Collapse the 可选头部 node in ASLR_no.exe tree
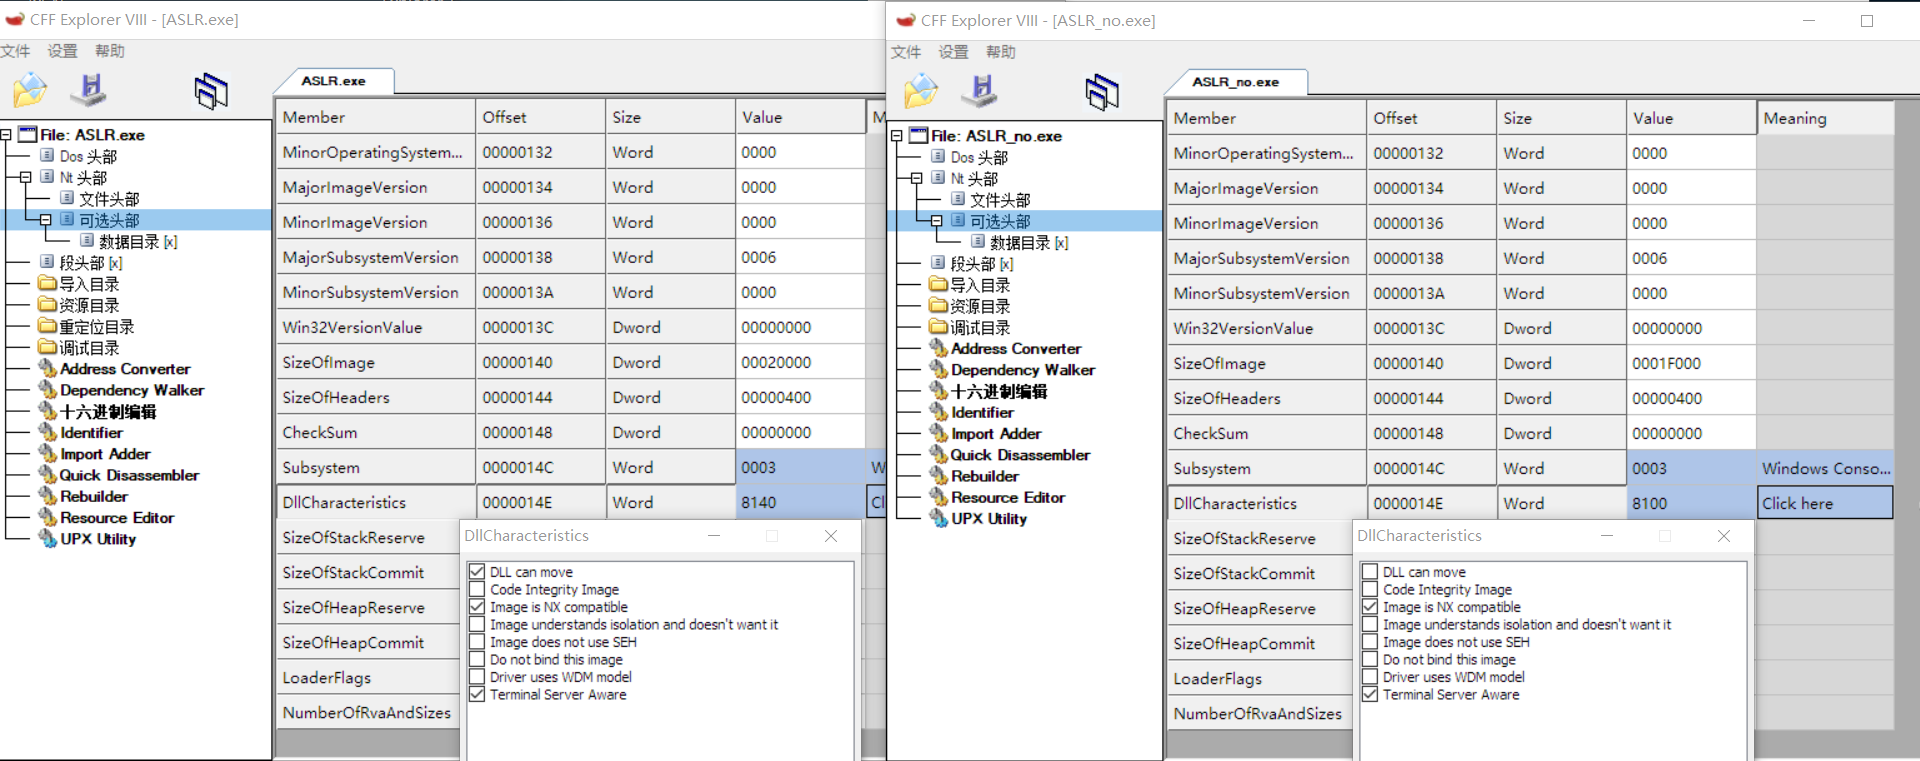 937,221
